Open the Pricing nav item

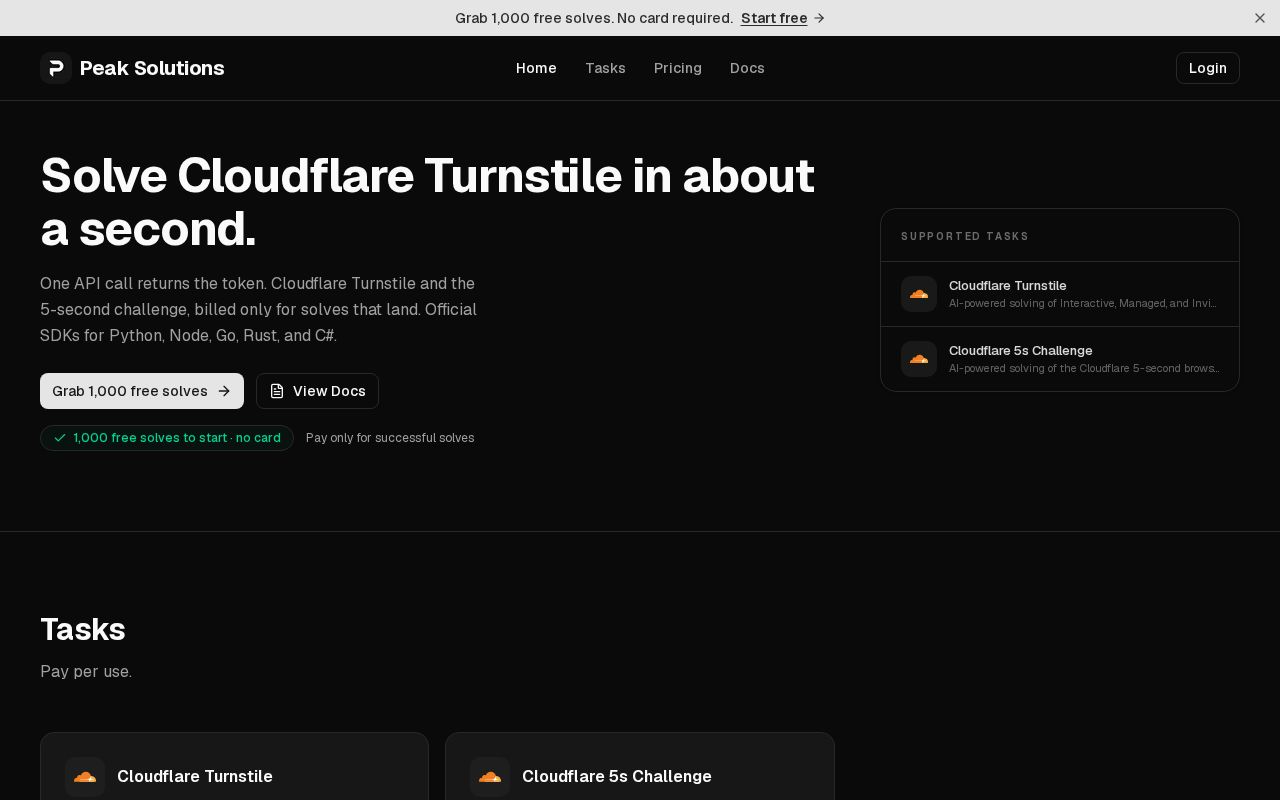[x=678, y=68]
